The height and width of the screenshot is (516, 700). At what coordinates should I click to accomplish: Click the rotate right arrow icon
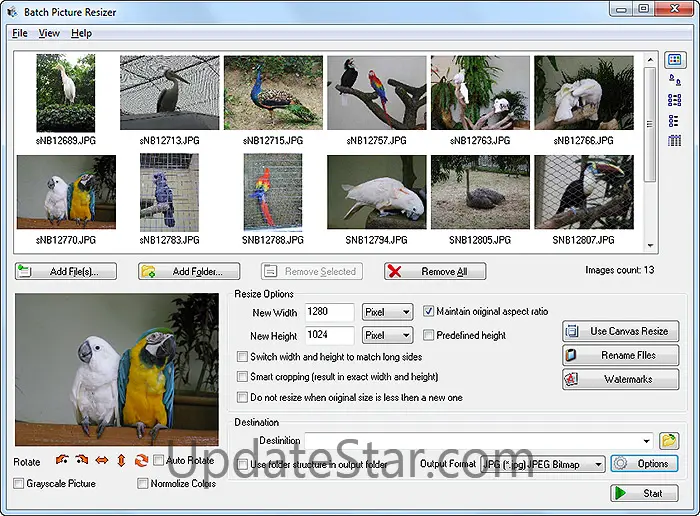coord(82,461)
